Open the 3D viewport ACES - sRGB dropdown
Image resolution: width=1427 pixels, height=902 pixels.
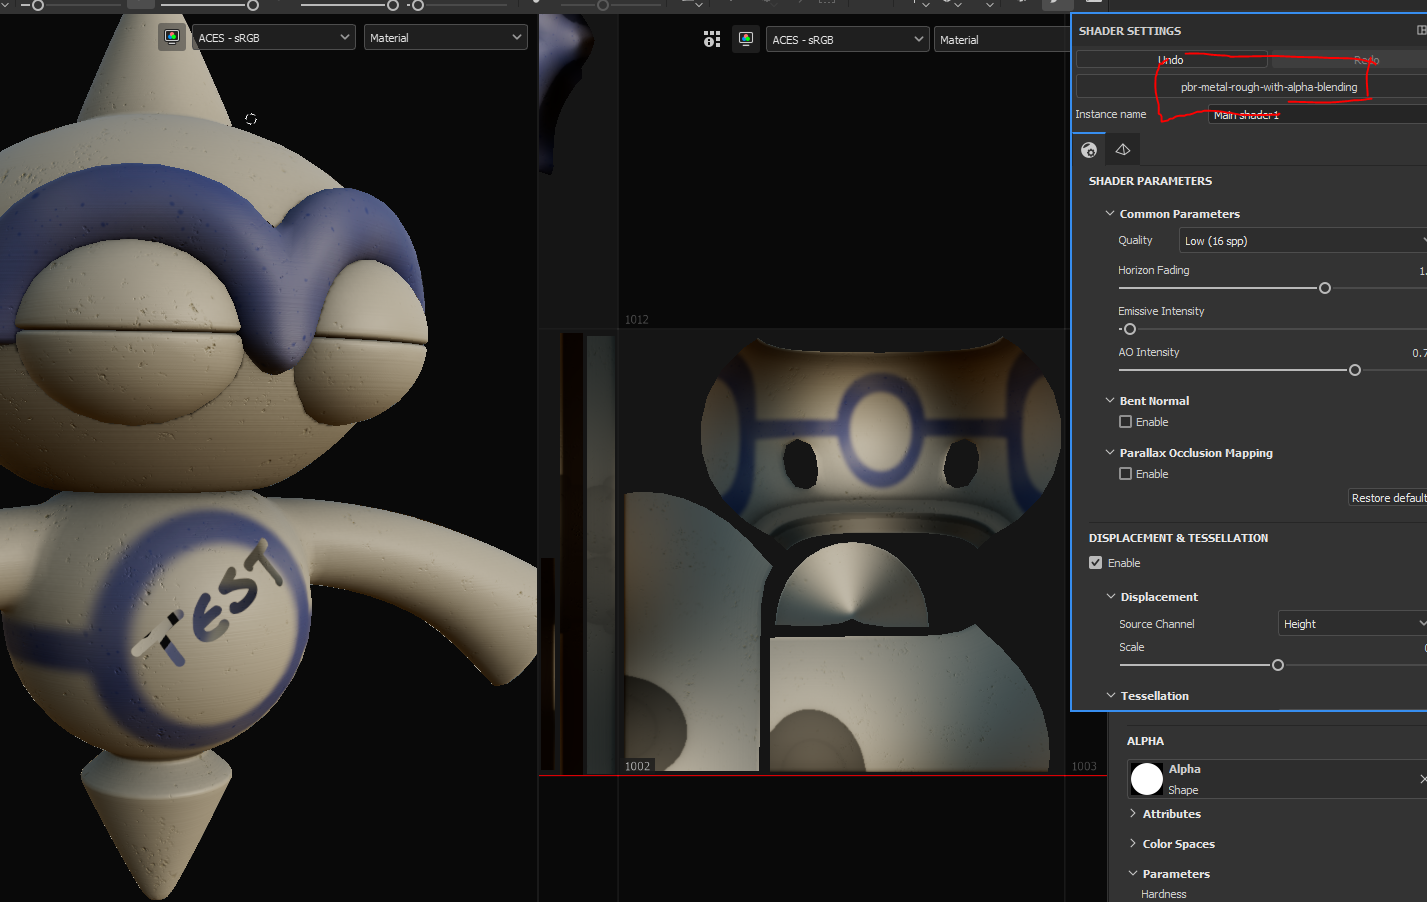click(273, 38)
